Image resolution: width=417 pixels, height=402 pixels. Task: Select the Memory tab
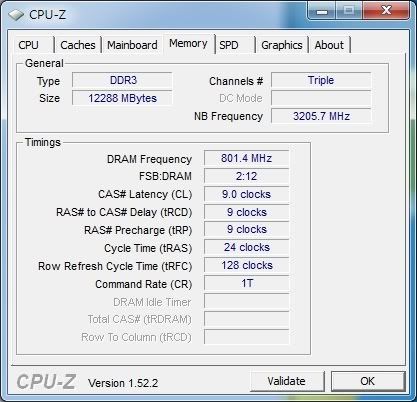[x=188, y=43]
